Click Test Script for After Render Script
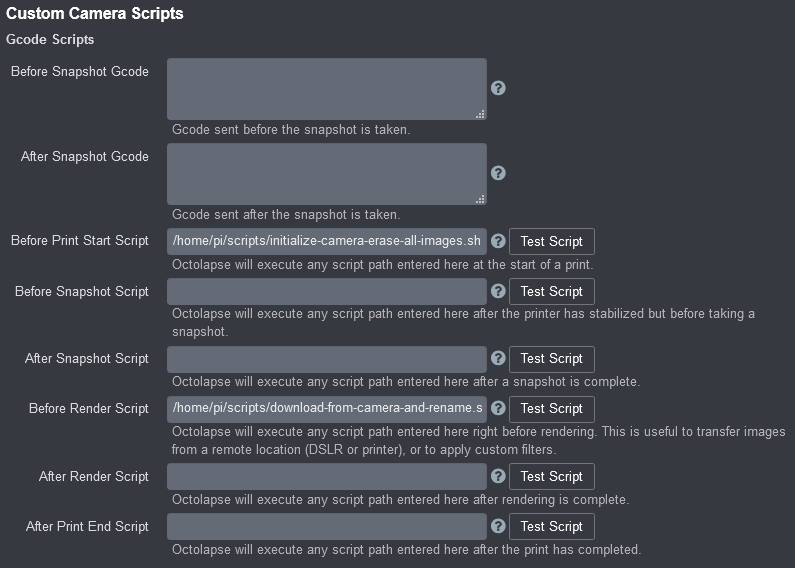795x568 pixels. (551, 476)
